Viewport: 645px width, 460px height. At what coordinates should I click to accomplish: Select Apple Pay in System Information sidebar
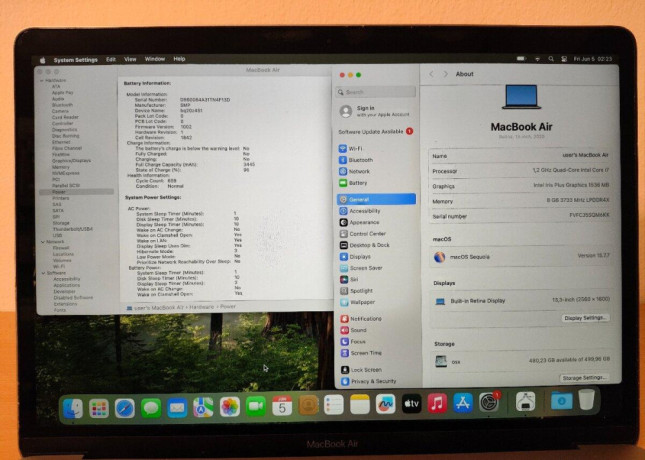coord(62,93)
